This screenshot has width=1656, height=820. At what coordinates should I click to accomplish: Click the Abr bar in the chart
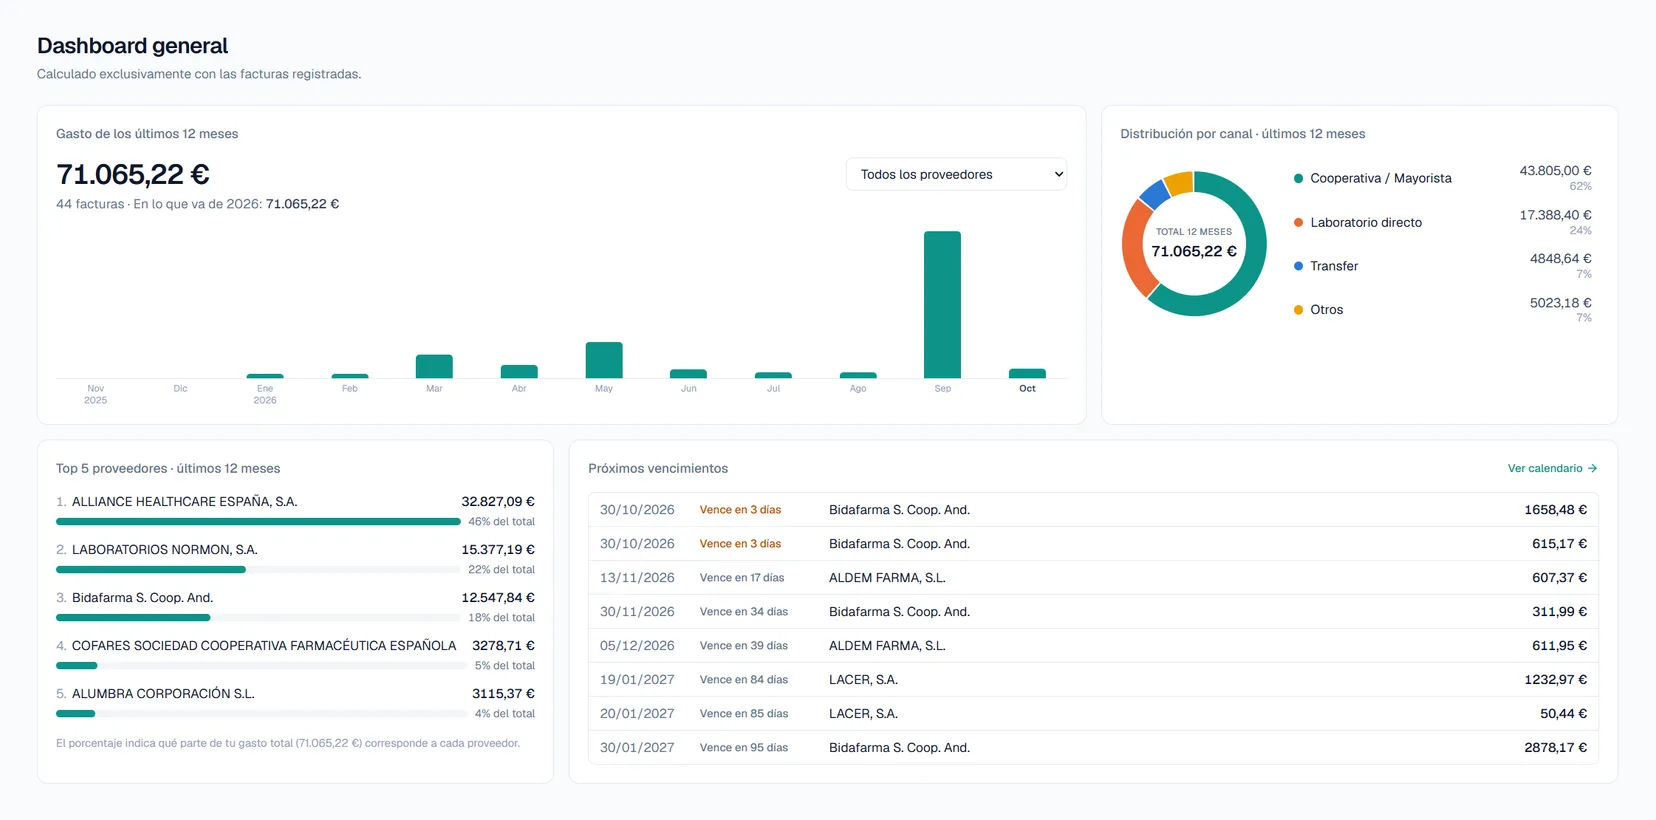click(519, 371)
